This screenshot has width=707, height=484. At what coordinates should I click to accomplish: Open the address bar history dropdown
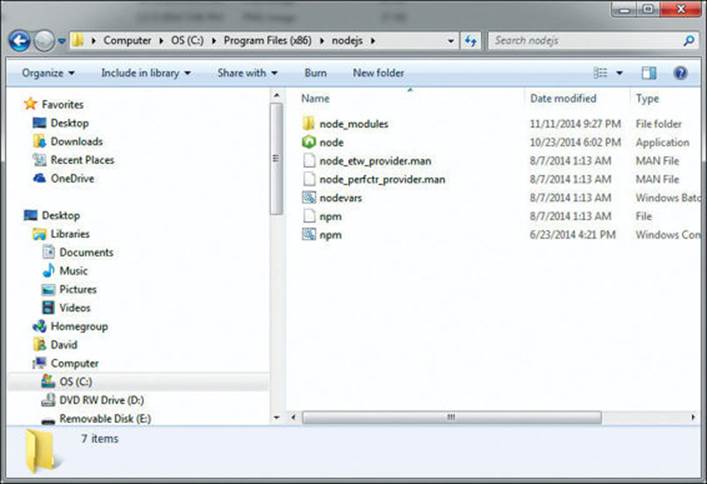click(x=450, y=41)
